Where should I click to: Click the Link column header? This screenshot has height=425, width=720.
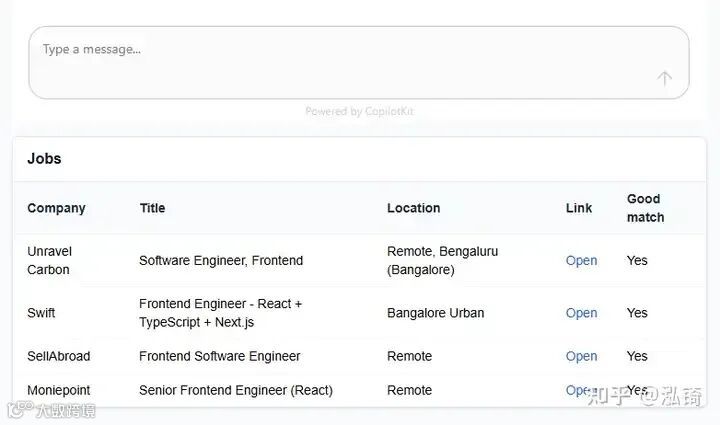tap(579, 208)
